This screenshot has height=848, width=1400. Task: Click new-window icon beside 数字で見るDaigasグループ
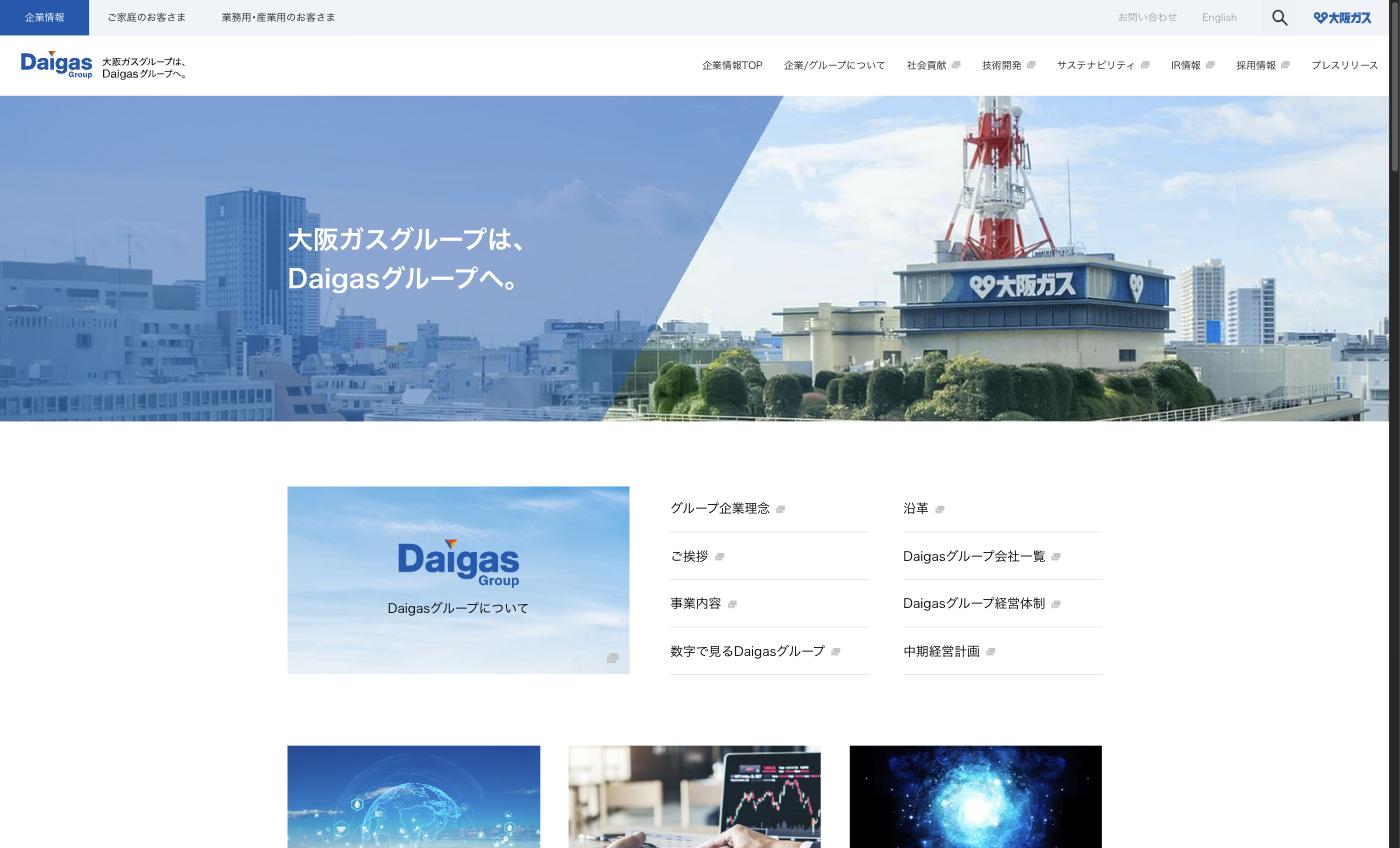[835, 652]
